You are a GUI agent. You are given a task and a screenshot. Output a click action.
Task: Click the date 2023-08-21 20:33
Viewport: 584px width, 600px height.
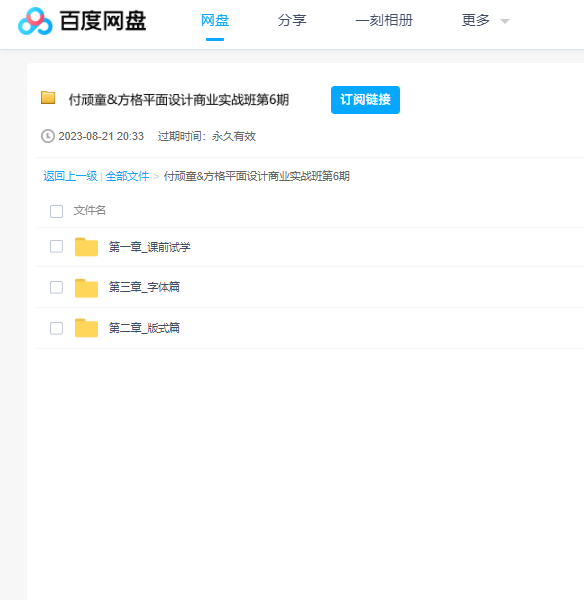[101, 136]
